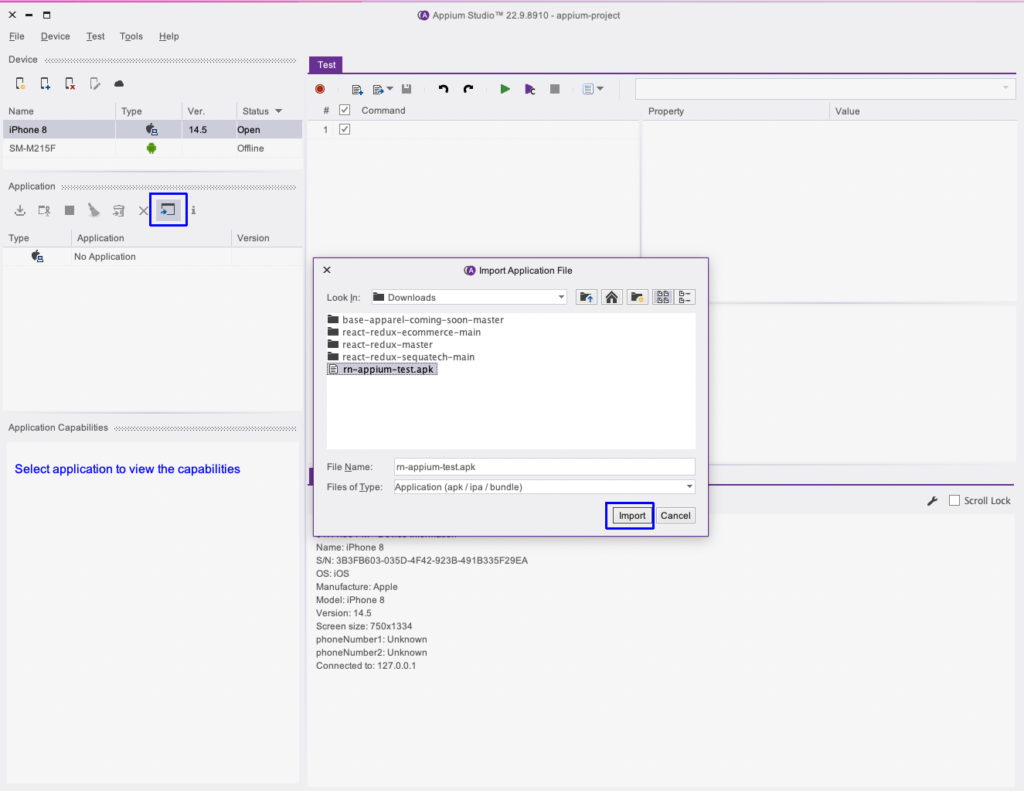Click the uninstall application trash icon
Image resolution: width=1024 pixels, height=791 pixels.
119,210
